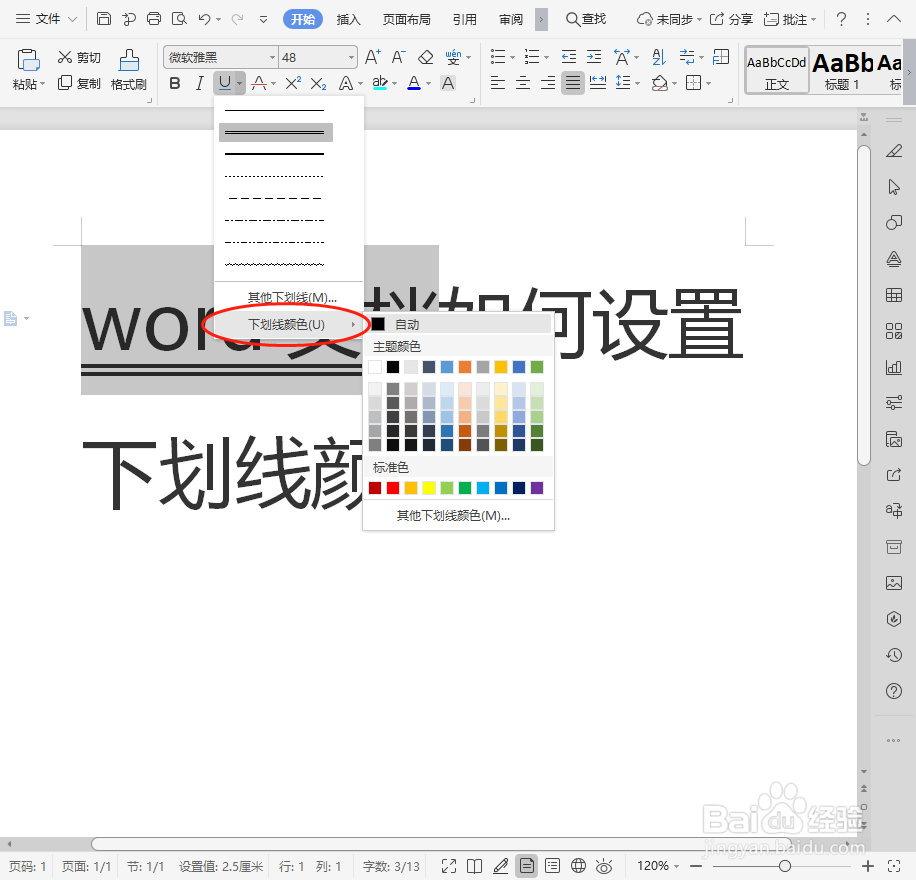Image resolution: width=916 pixels, height=880 pixels.
Task: Switch to the 审阅 tab
Action: tap(511, 19)
